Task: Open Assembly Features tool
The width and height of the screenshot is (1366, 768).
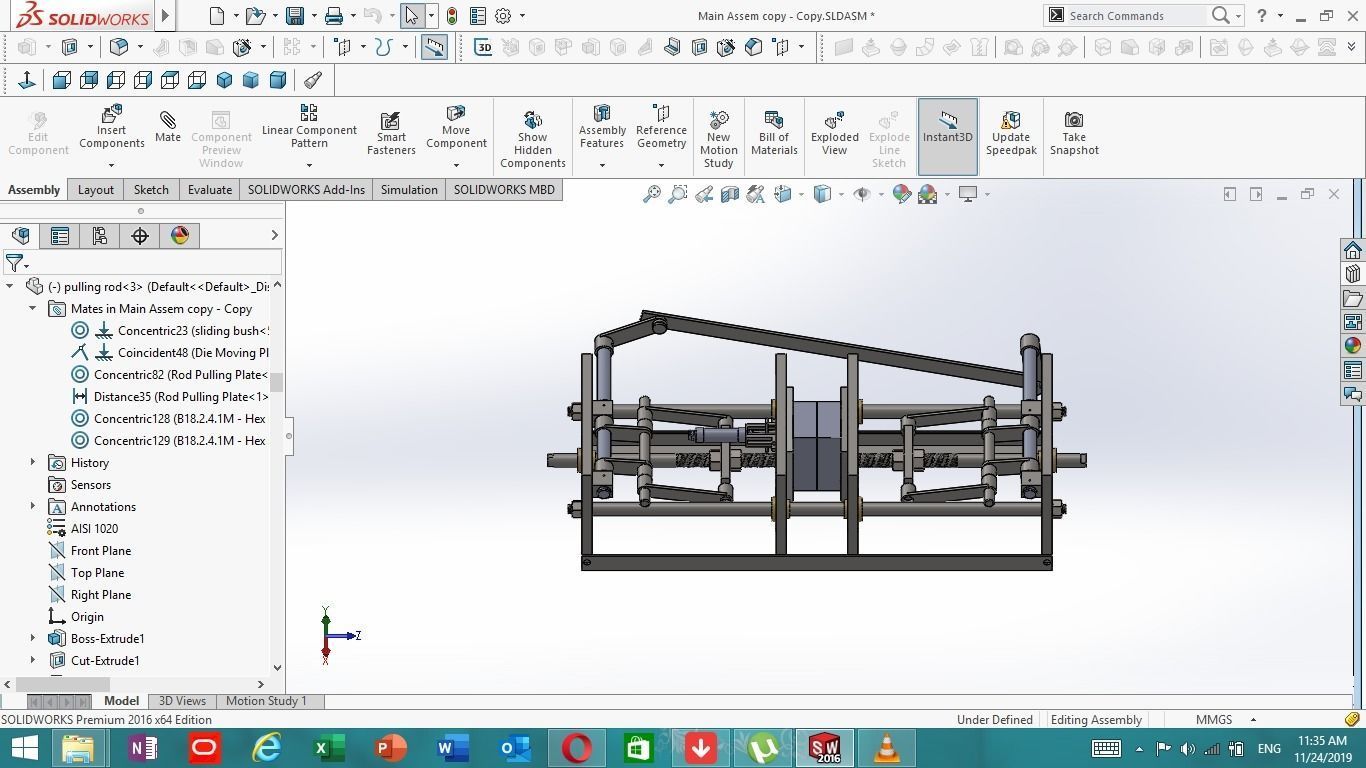Action: click(602, 127)
